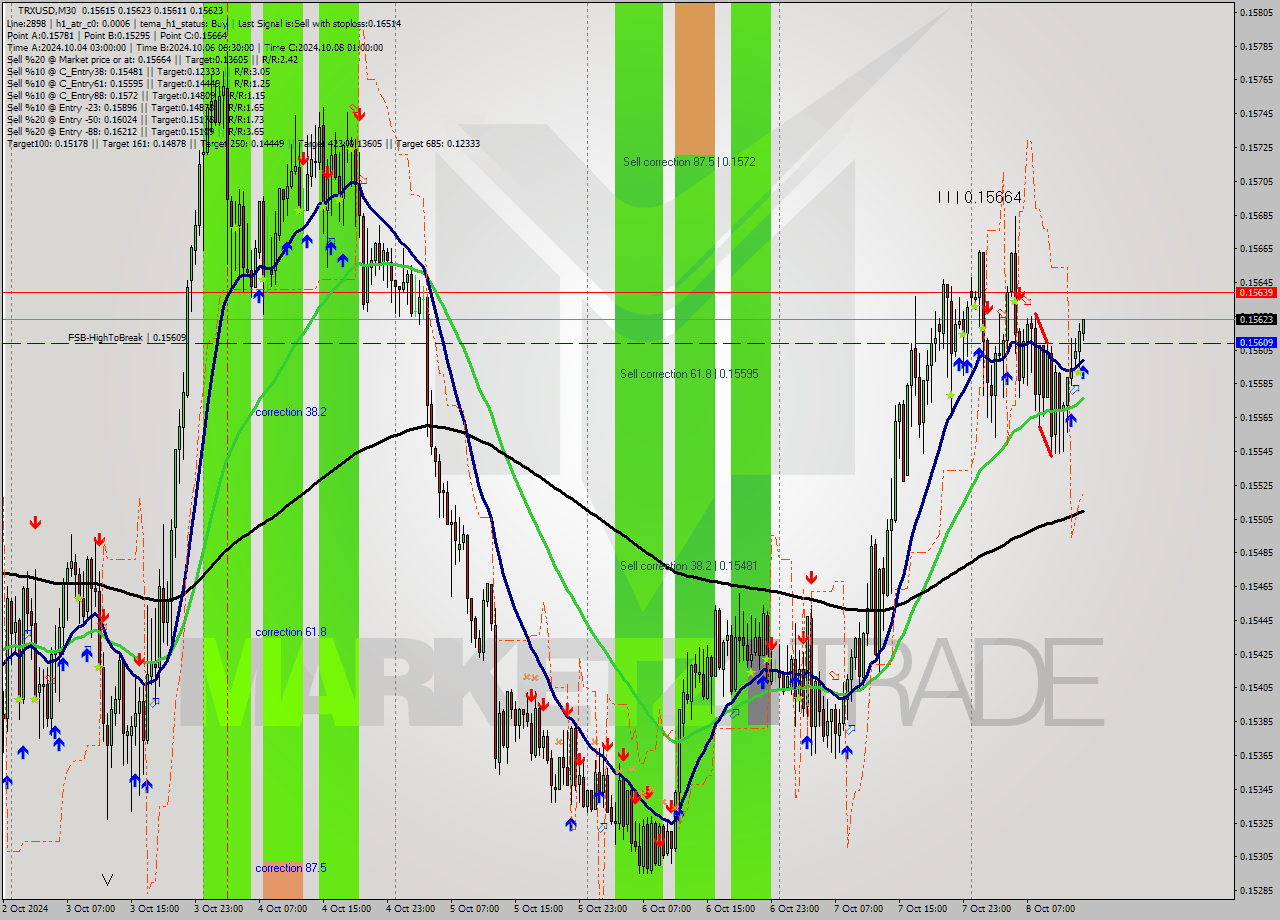Click the '5 Oct 23:00' time axis label
The image size is (1280, 920).
coord(602,909)
